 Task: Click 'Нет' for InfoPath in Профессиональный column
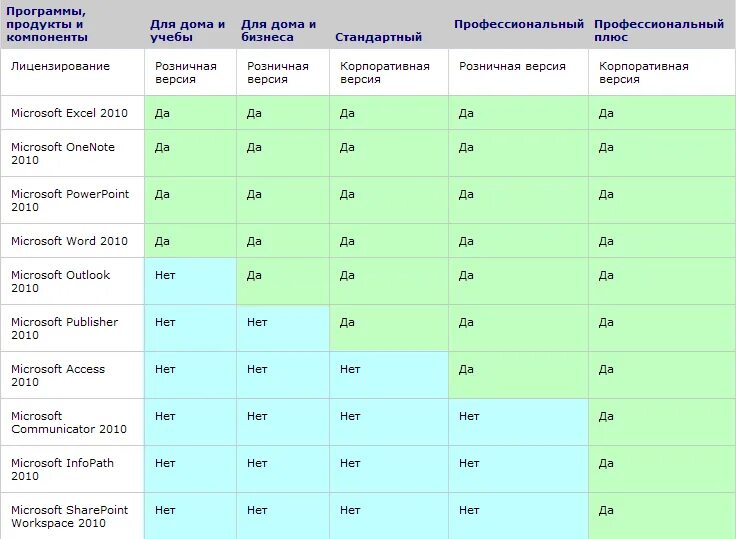tap(469, 463)
